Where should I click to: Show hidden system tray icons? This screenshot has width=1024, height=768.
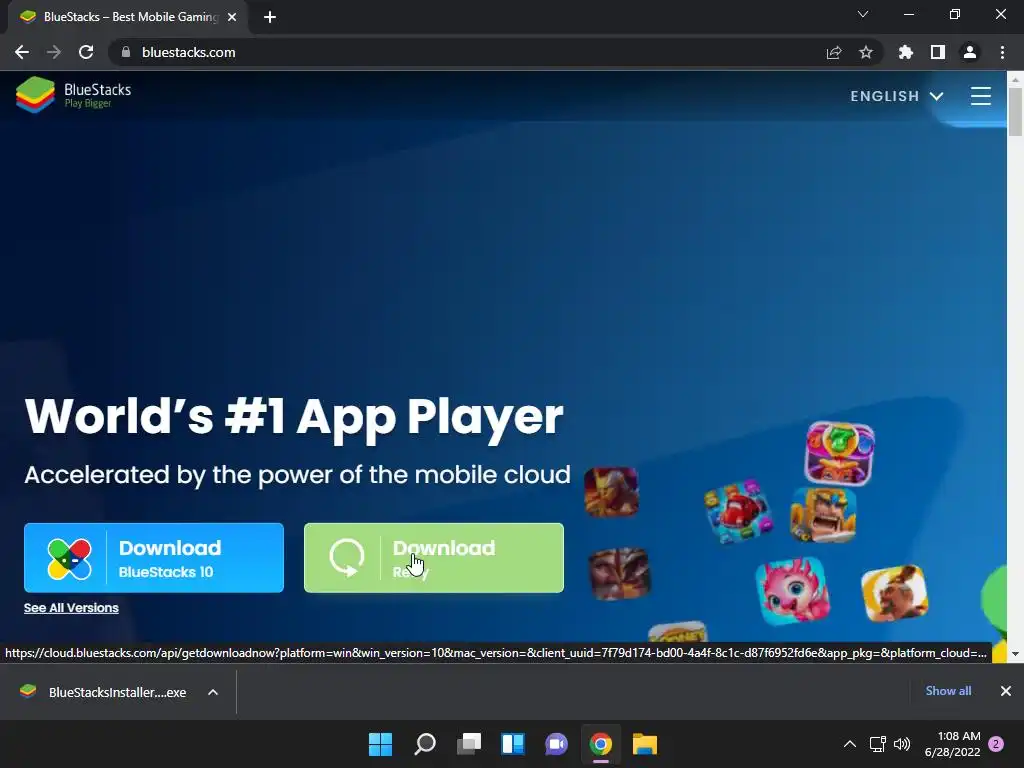tap(850, 744)
